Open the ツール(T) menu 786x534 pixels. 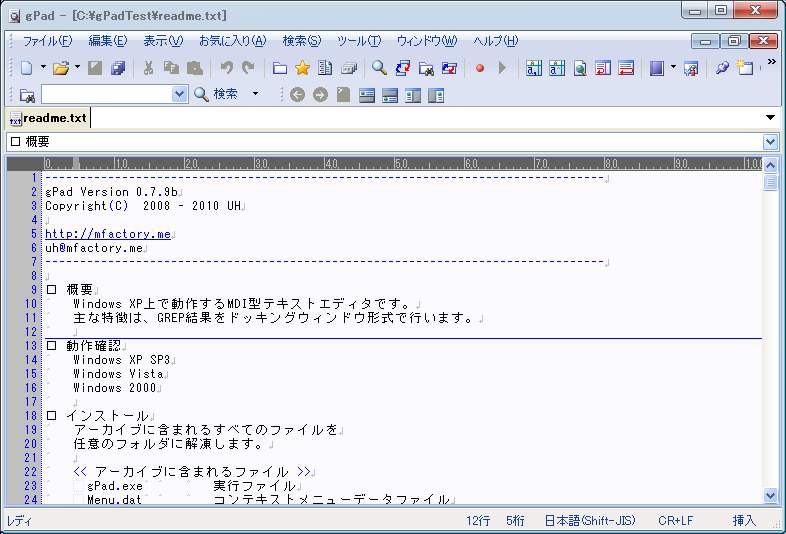pos(359,41)
